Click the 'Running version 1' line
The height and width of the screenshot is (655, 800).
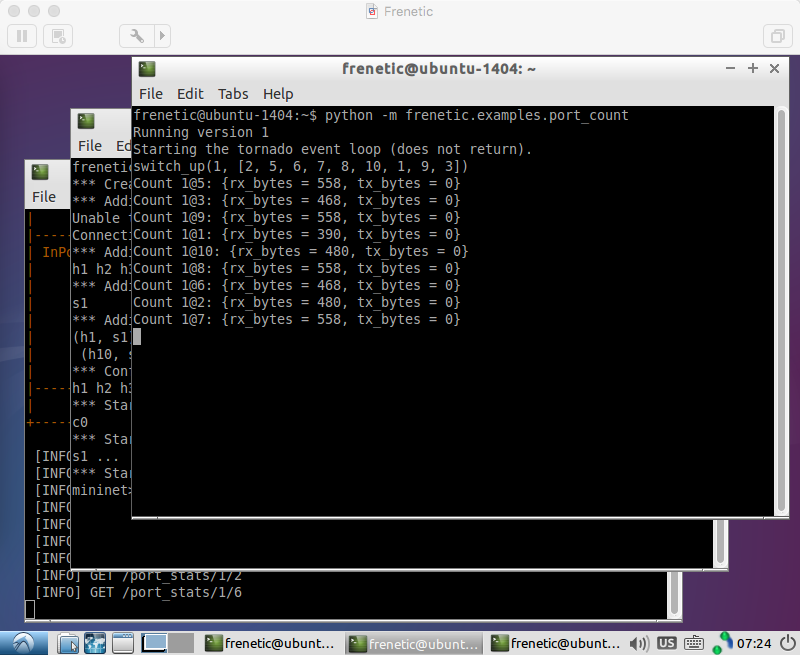tap(201, 133)
